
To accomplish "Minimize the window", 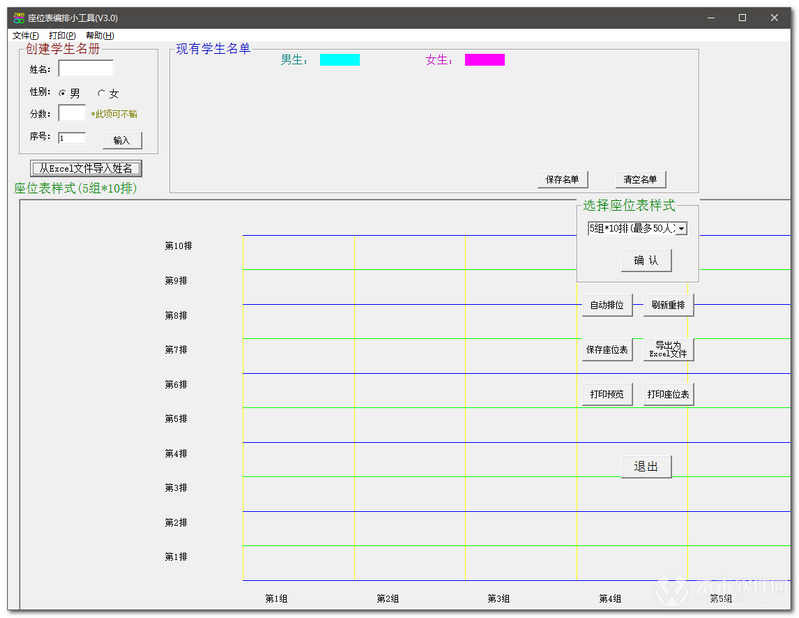I will pyautogui.click(x=711, y=18).
